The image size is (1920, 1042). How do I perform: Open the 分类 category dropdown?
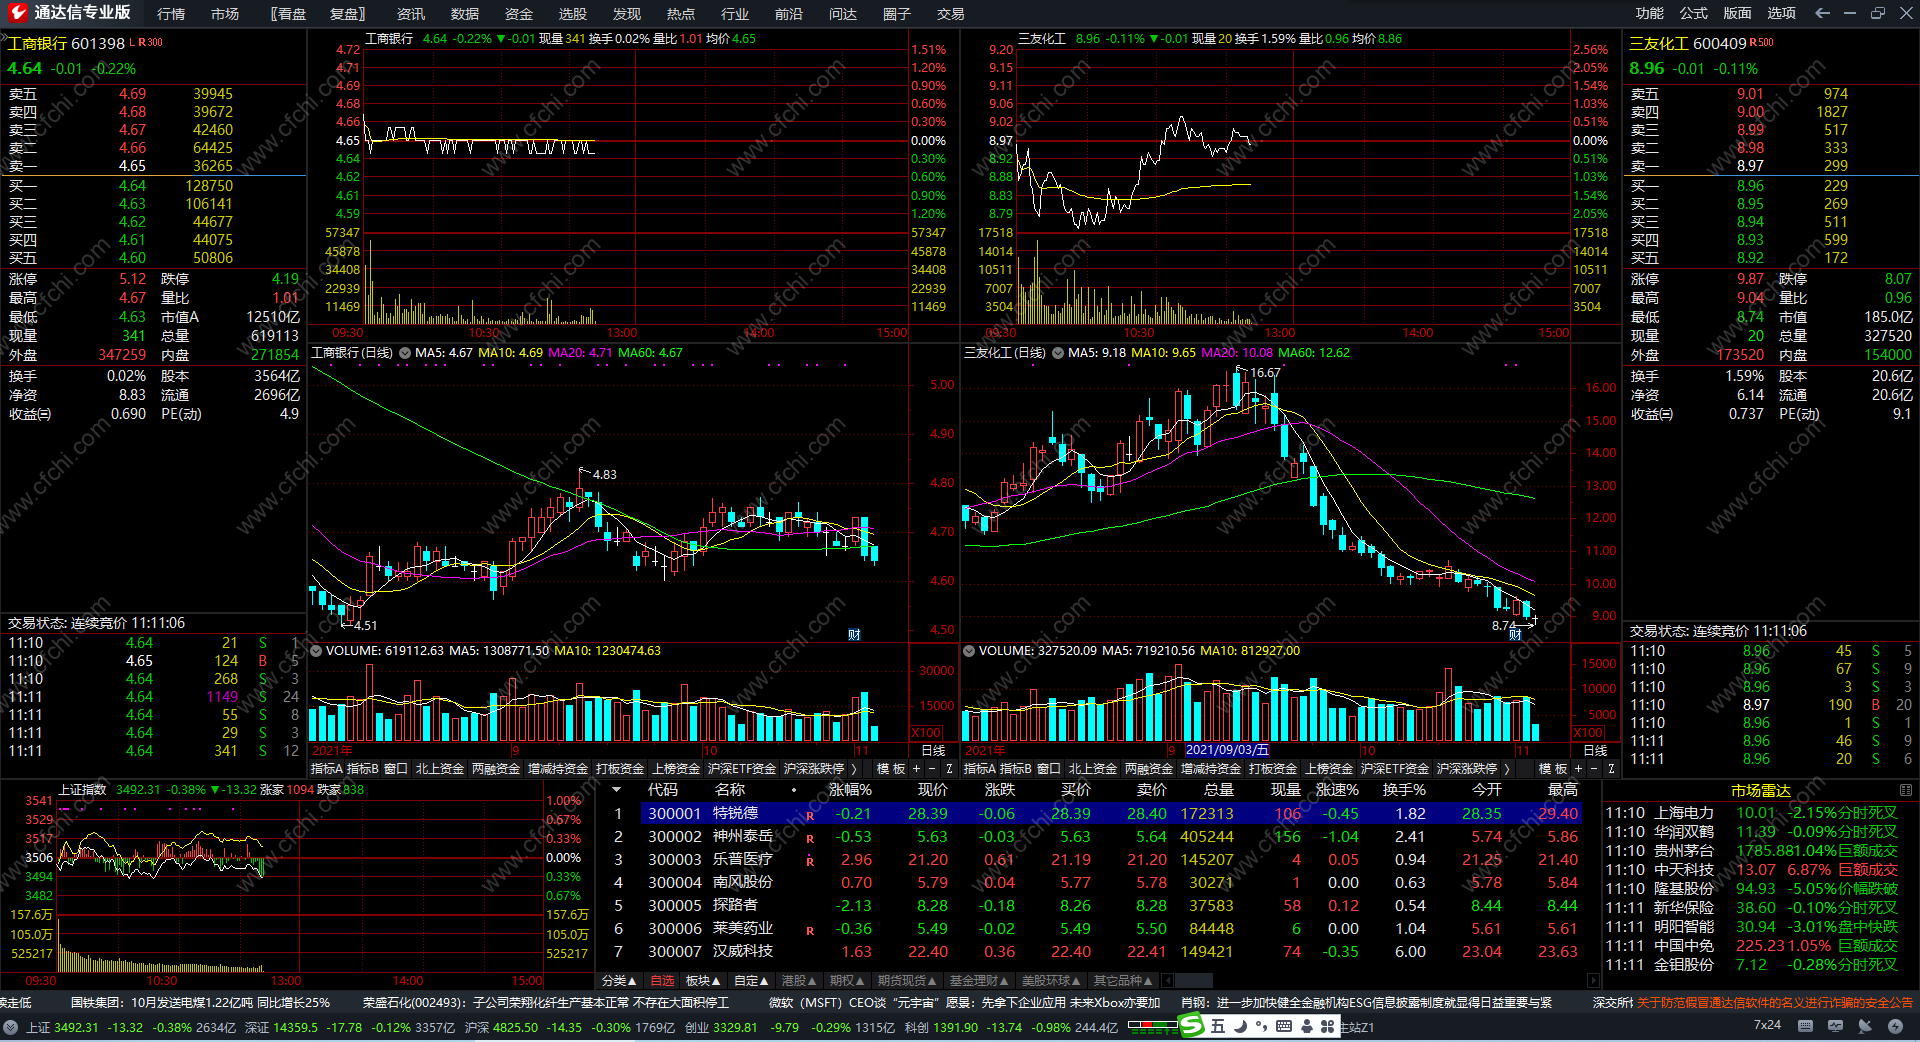coord(620,981)
